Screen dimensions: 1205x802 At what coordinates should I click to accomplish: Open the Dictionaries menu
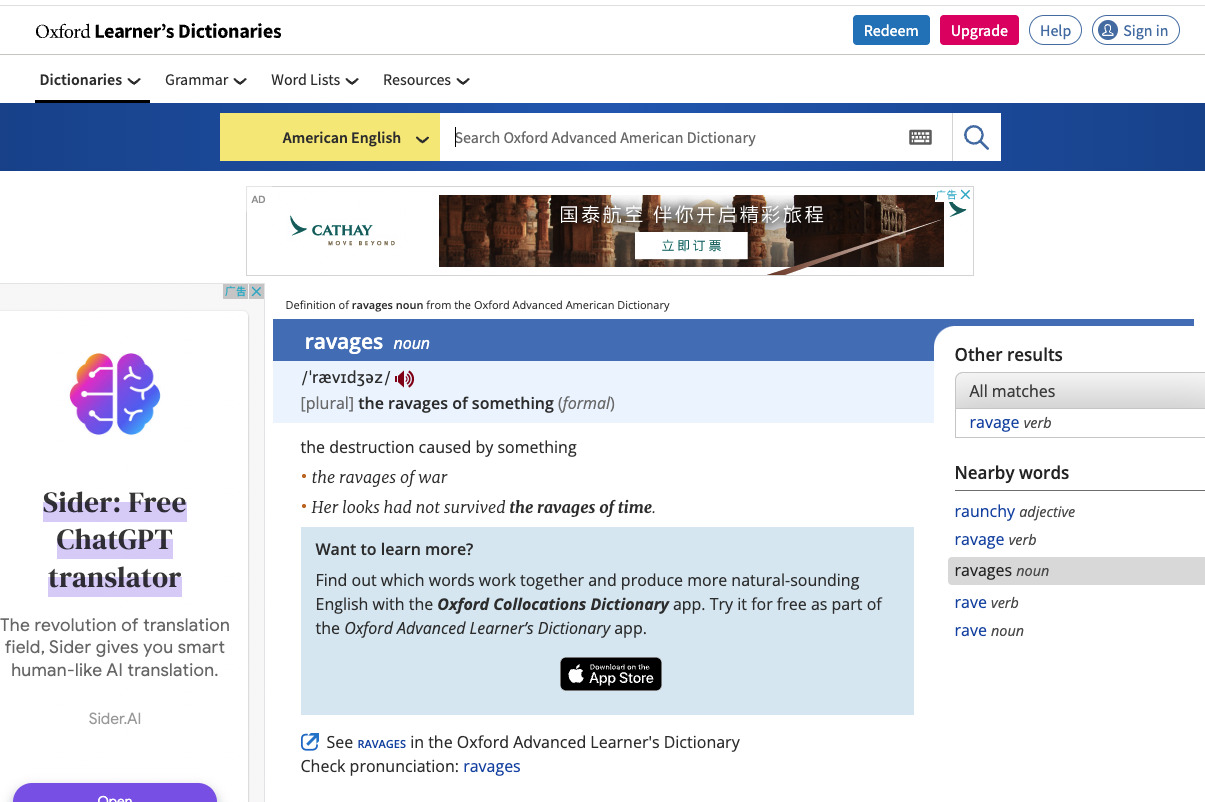[x=90, y=80]
